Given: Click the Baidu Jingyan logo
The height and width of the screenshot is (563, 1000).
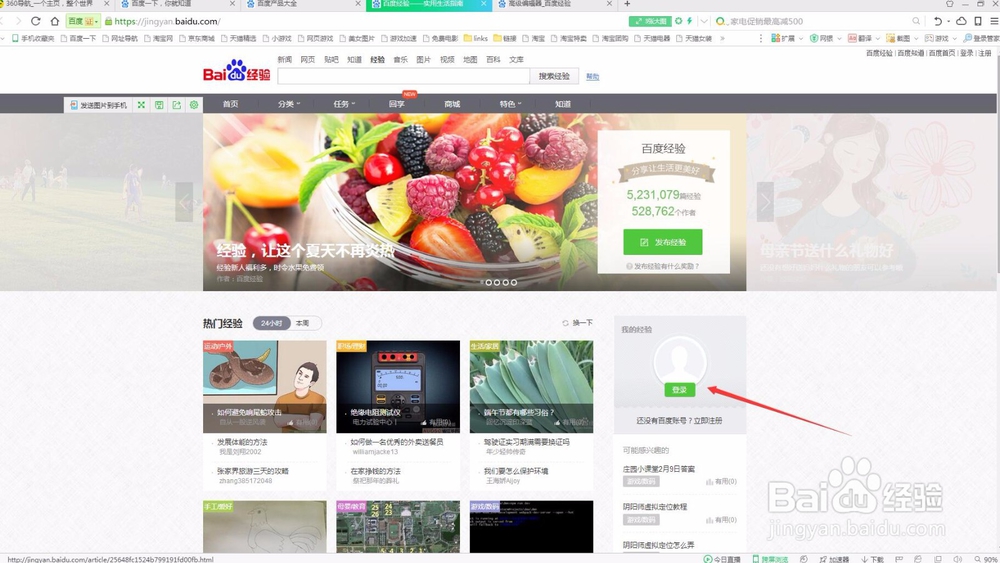Looking at the screenshot, I should click(237, 71).
